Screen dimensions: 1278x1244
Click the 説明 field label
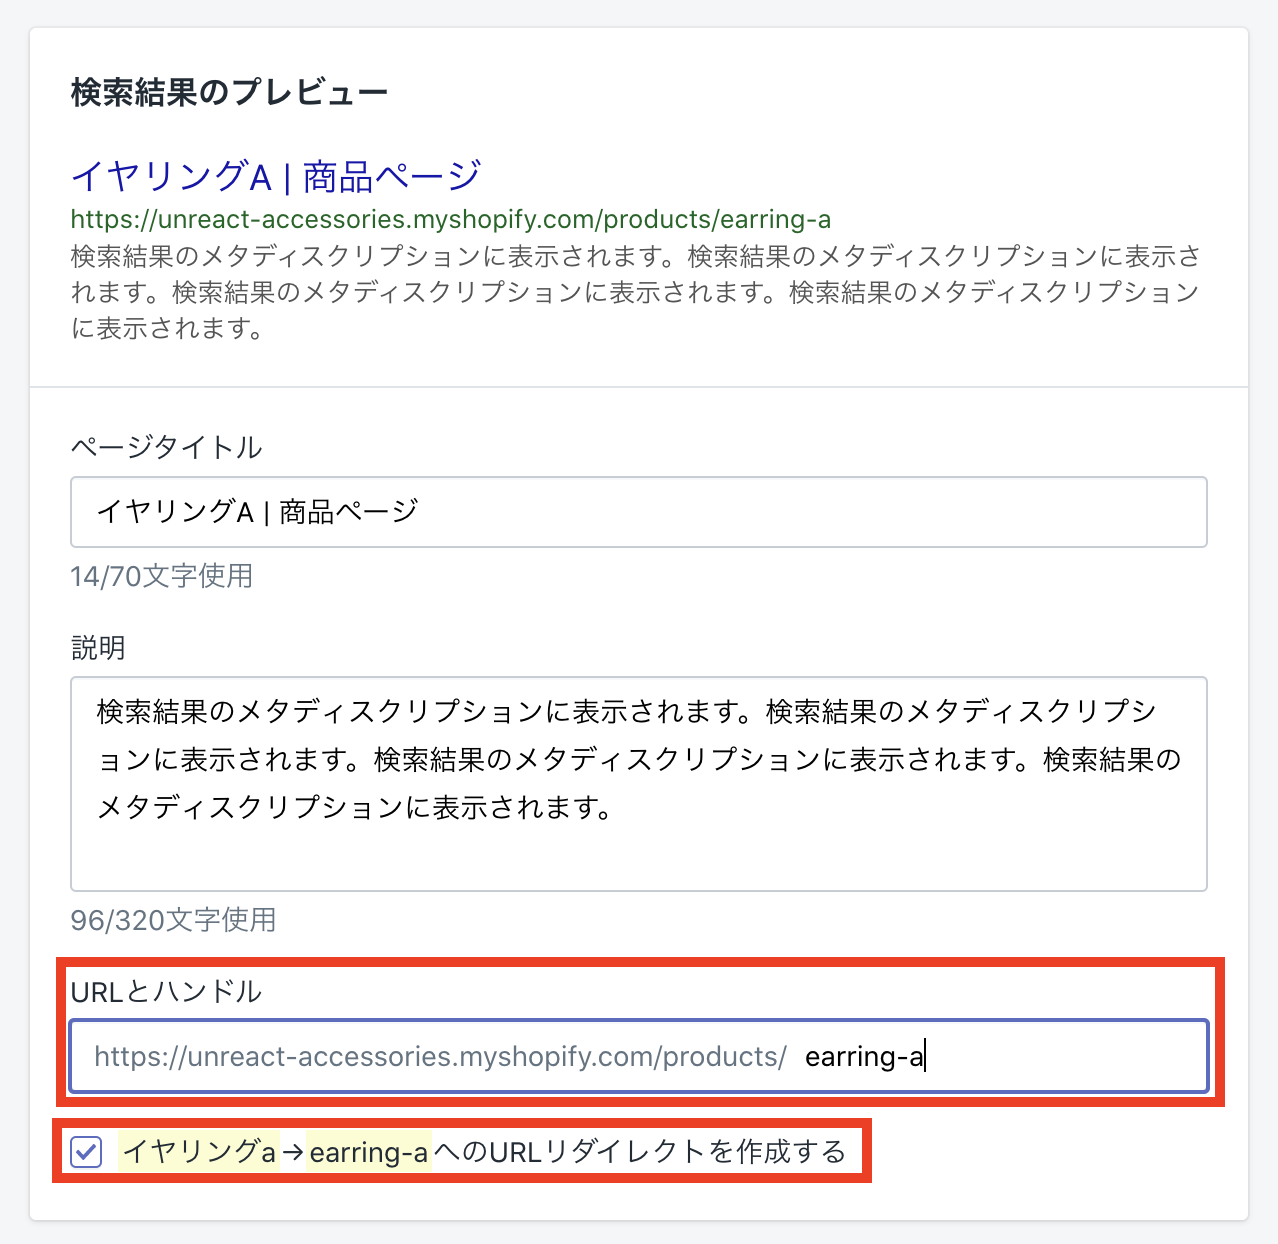(x=98, y=648)
